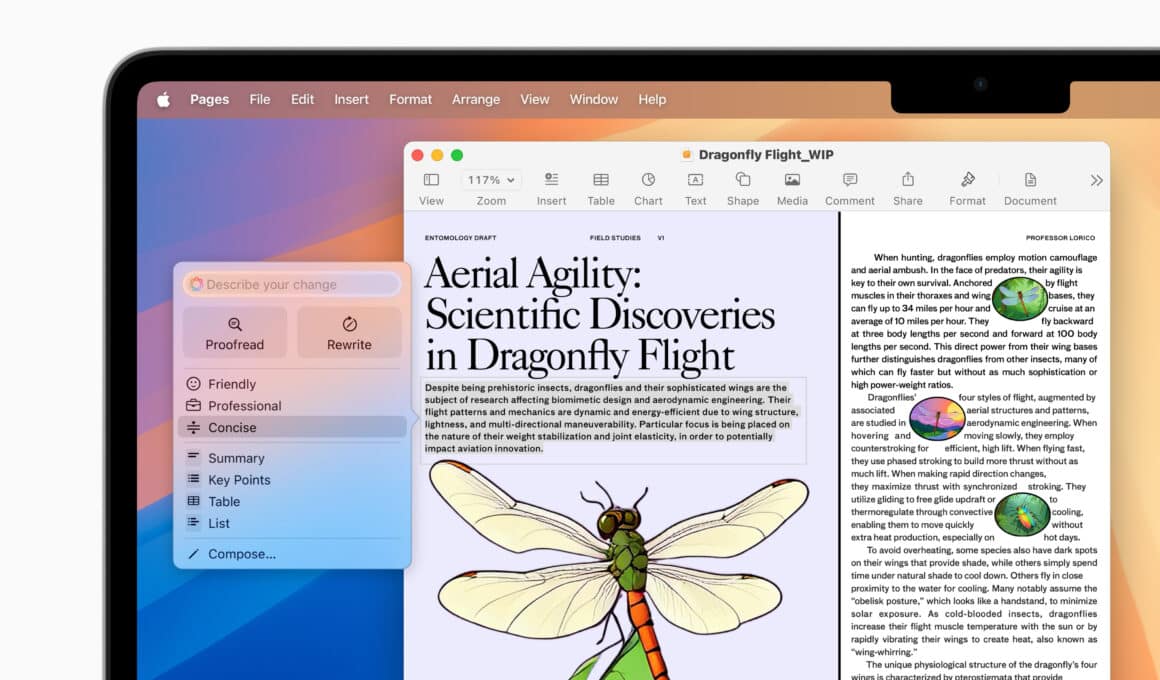Select the beetle inline image near thermoregulate text

tap(1022, 514)
